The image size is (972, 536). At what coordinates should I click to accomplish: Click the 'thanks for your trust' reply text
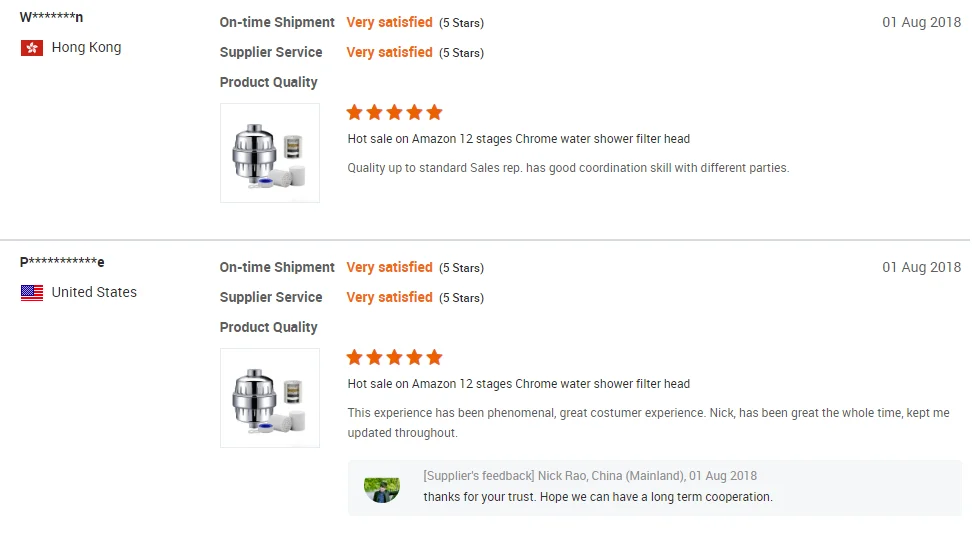(x=597, y=497)
